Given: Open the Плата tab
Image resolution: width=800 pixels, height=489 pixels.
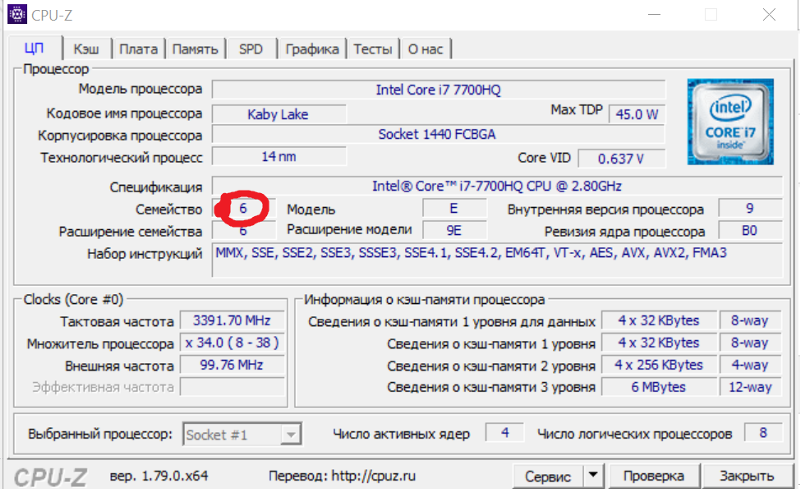Looking at the screenshot, I should click(x=138, y=49).
